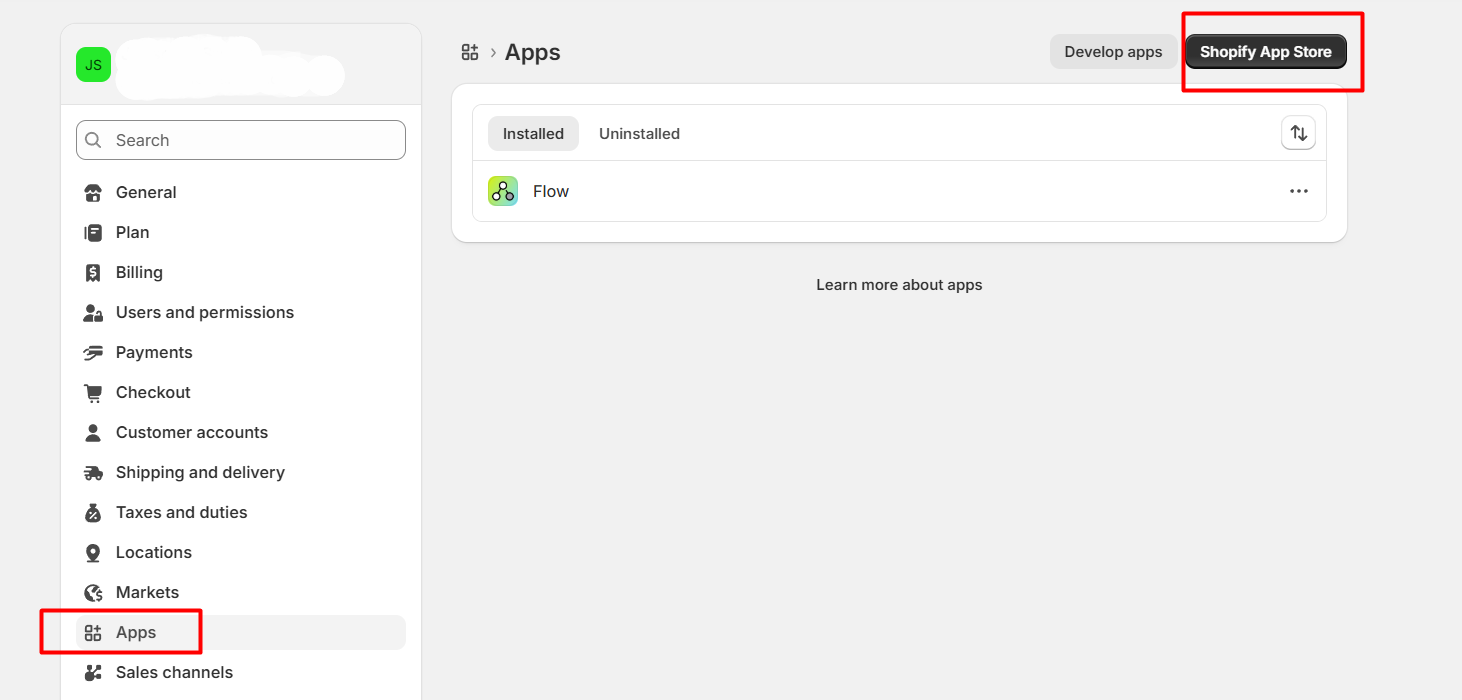Follow the Learn more about apps link

coord(899,285)
